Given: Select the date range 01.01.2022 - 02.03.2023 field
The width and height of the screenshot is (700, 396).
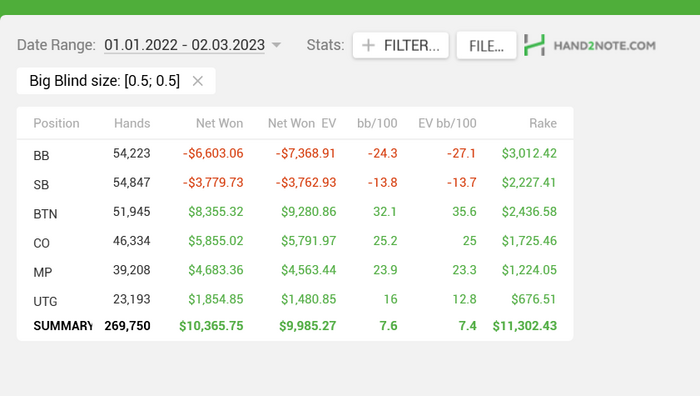Looking at the screenshot, I should [184, 45].
